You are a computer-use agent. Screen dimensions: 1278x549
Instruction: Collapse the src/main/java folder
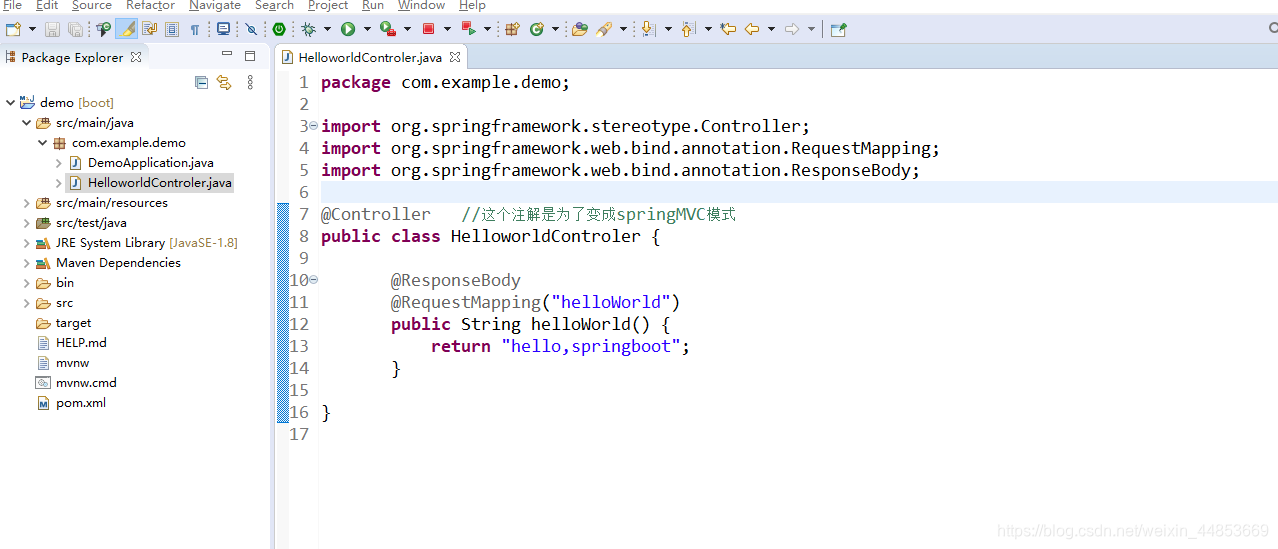(x=26, y=122)
